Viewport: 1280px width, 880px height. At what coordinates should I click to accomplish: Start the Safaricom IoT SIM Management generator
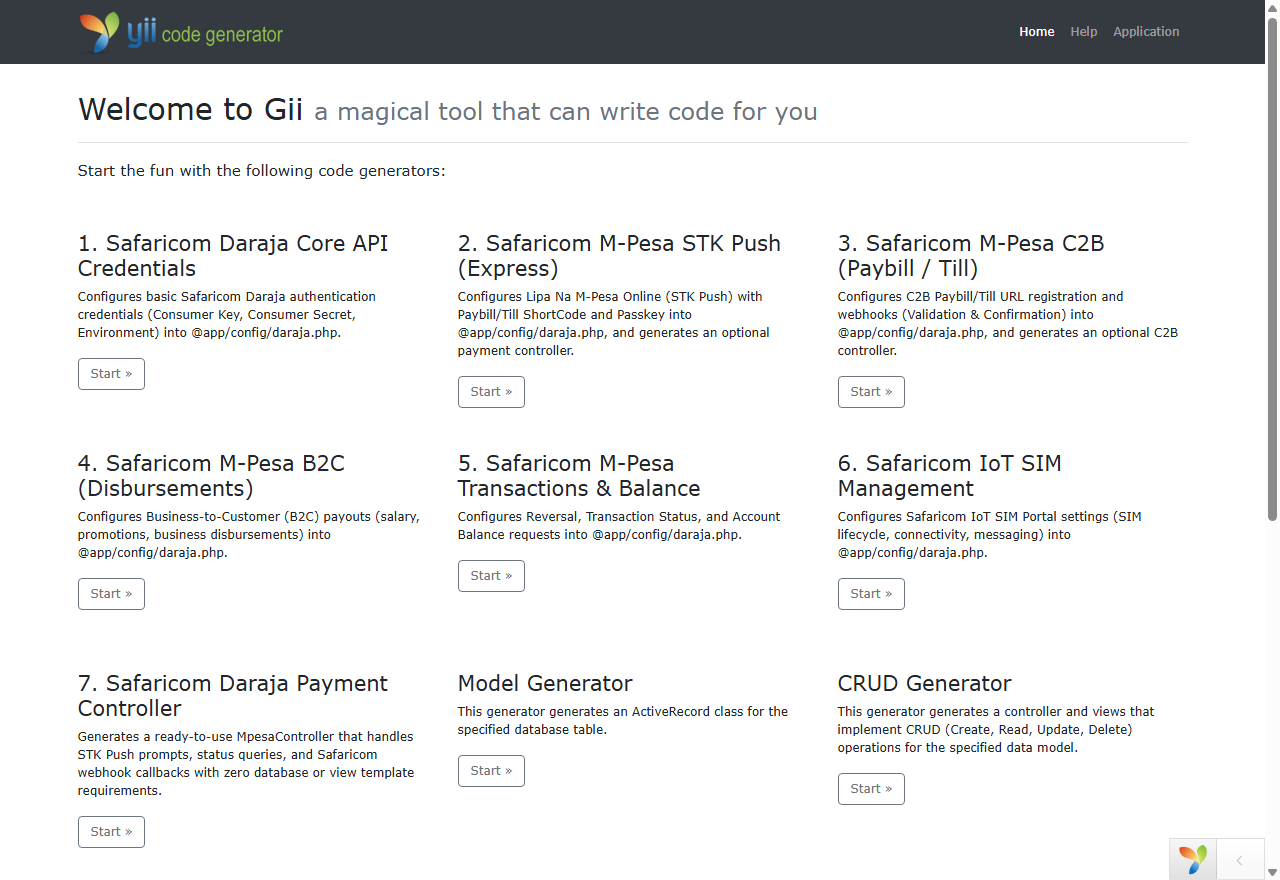tap(871, 594)
